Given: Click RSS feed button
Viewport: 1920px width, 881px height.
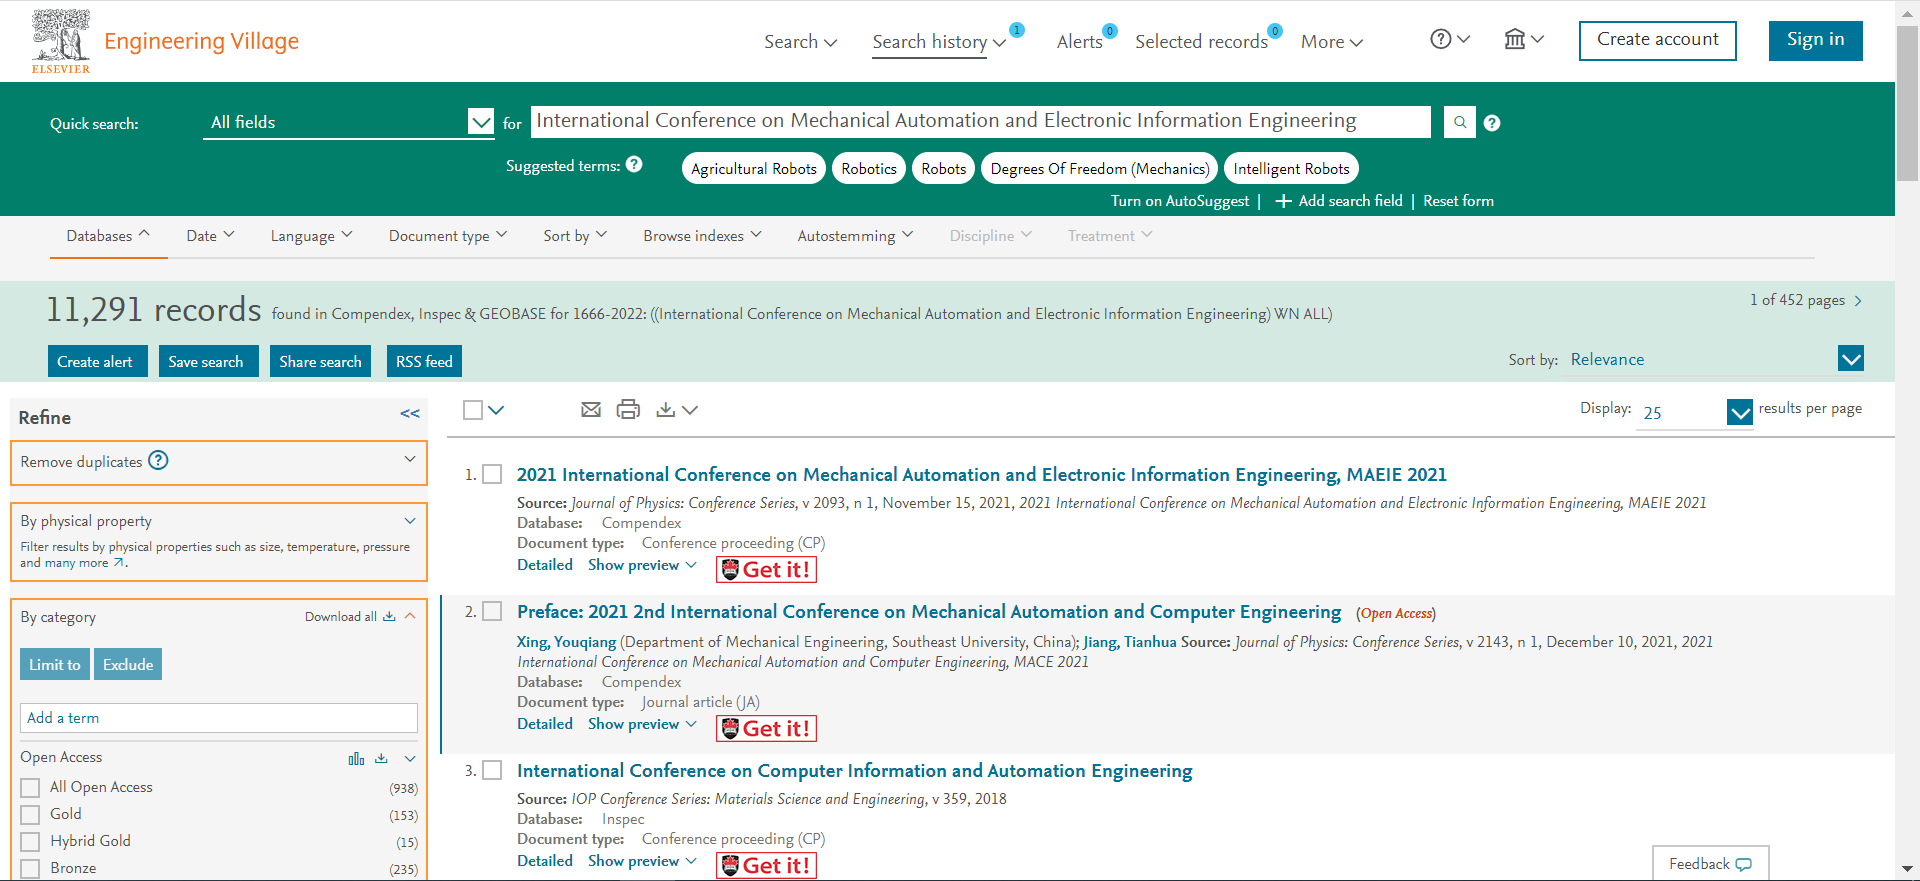Looking at the screenshot, I should [424, 361].
